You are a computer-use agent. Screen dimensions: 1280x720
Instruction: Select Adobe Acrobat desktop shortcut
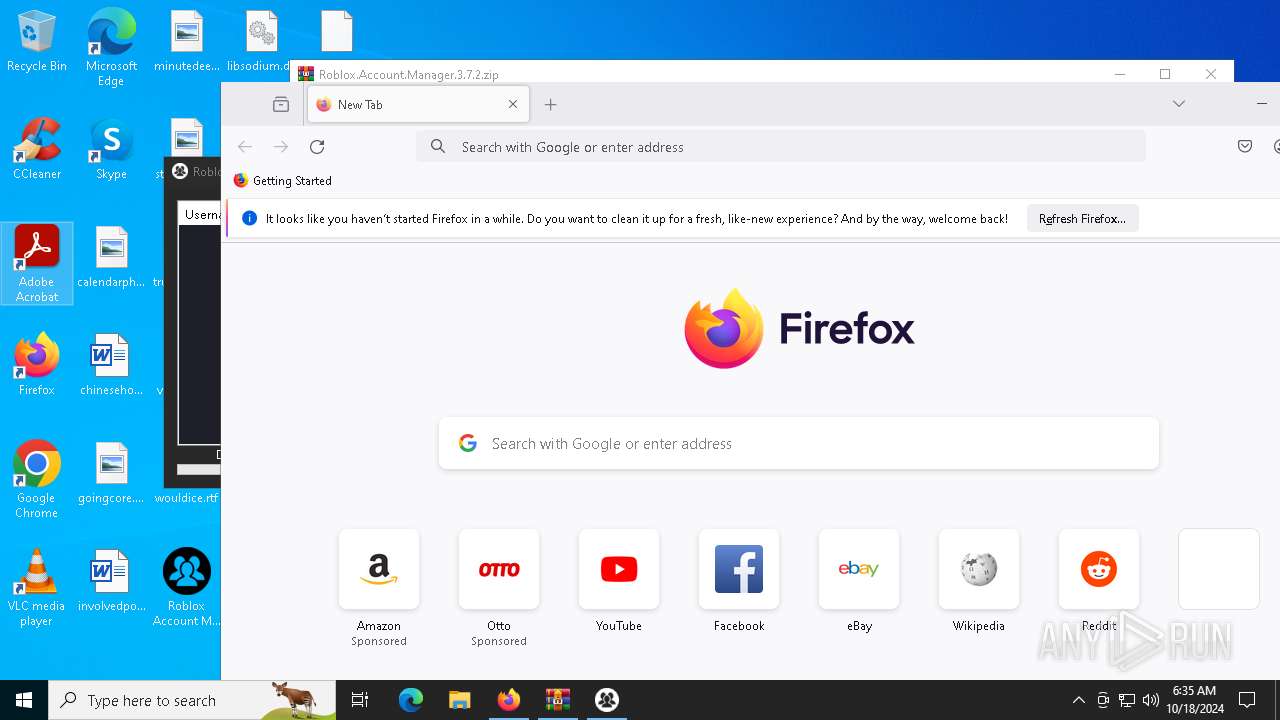(x=37, y=263)
